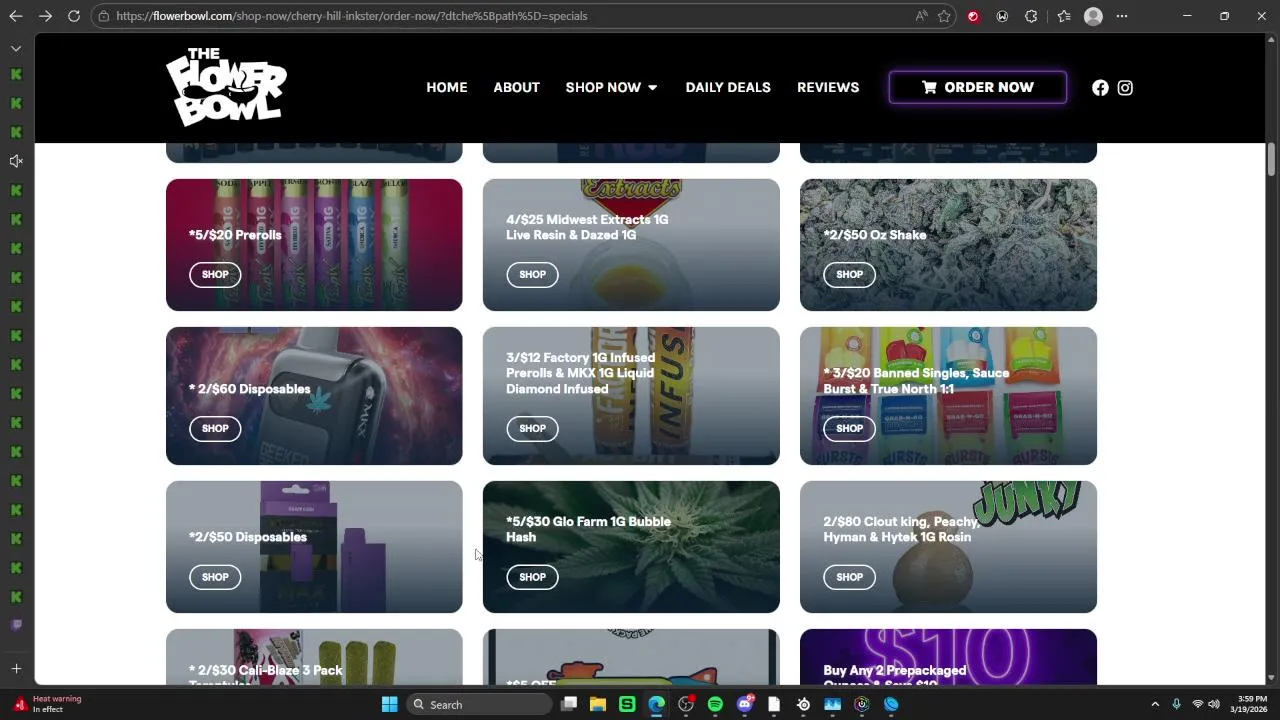Shop the 2/$50 Disposables deal

[215, 577]
